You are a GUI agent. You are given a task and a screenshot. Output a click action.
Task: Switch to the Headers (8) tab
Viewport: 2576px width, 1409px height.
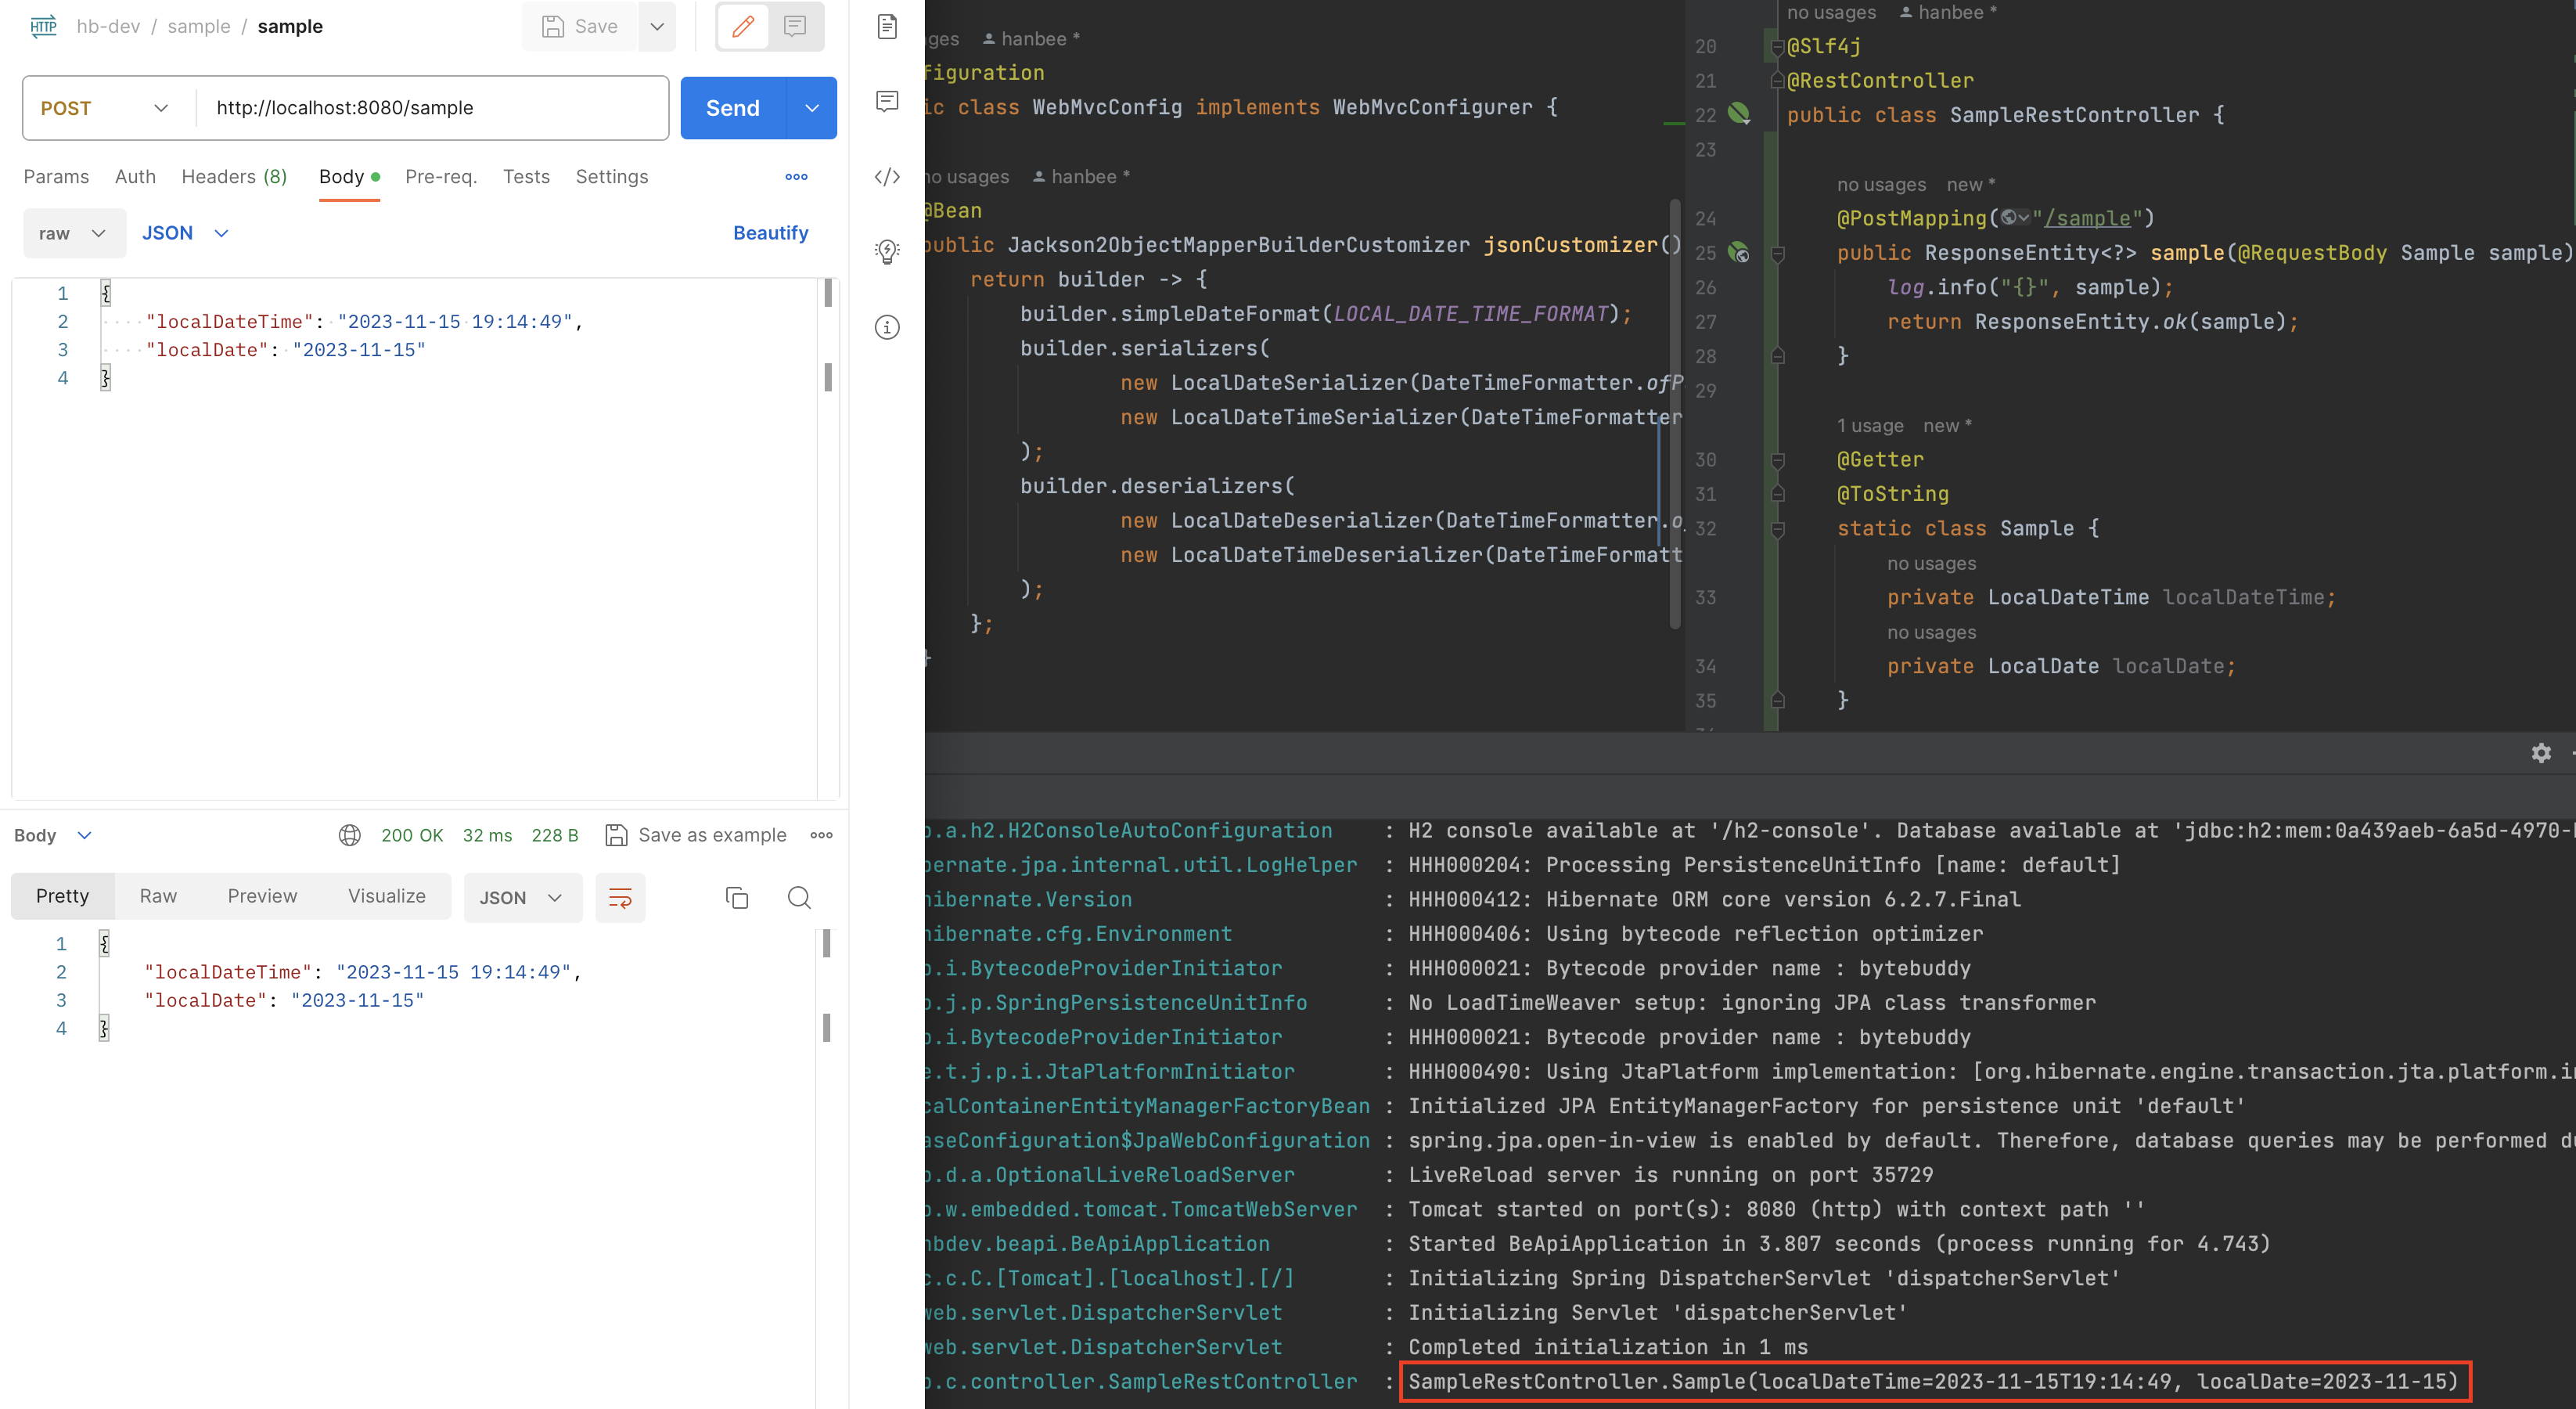tap(234, 177)
